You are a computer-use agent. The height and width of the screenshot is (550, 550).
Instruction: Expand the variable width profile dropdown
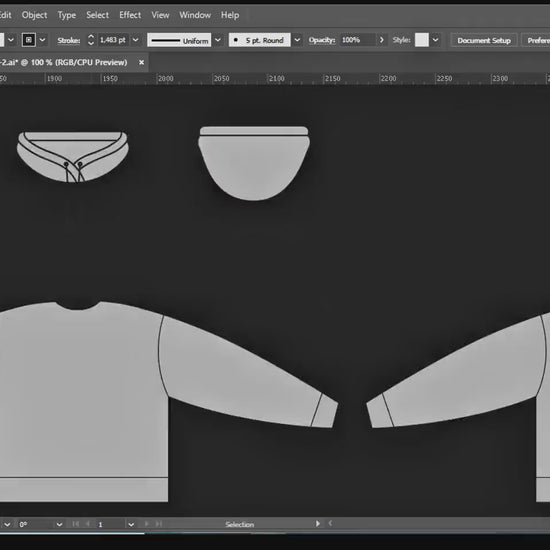click(x=218, y=40)
